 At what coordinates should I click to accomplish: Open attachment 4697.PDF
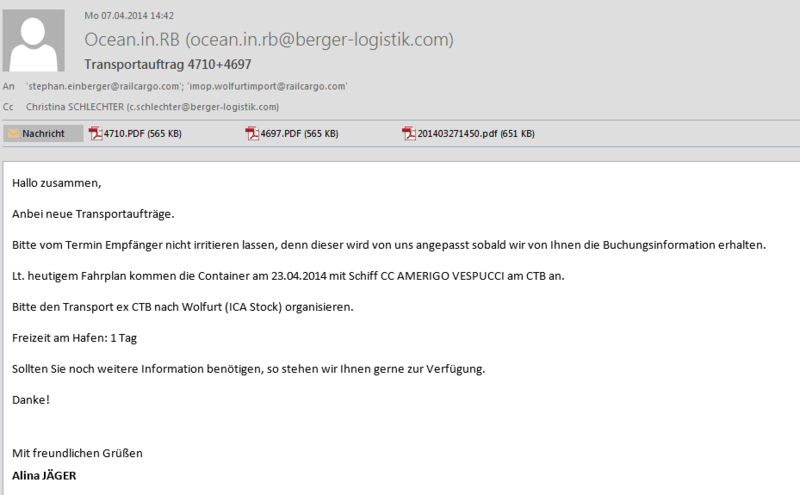pos(292,134)
